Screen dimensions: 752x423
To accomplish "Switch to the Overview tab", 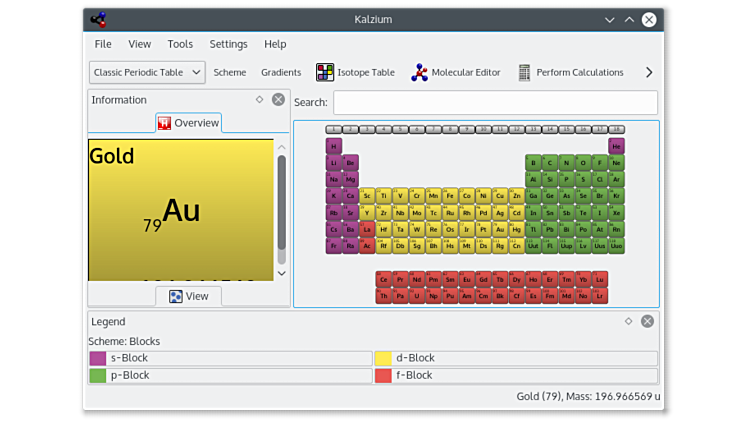I will pyautogui.click(x=188, y=123).
